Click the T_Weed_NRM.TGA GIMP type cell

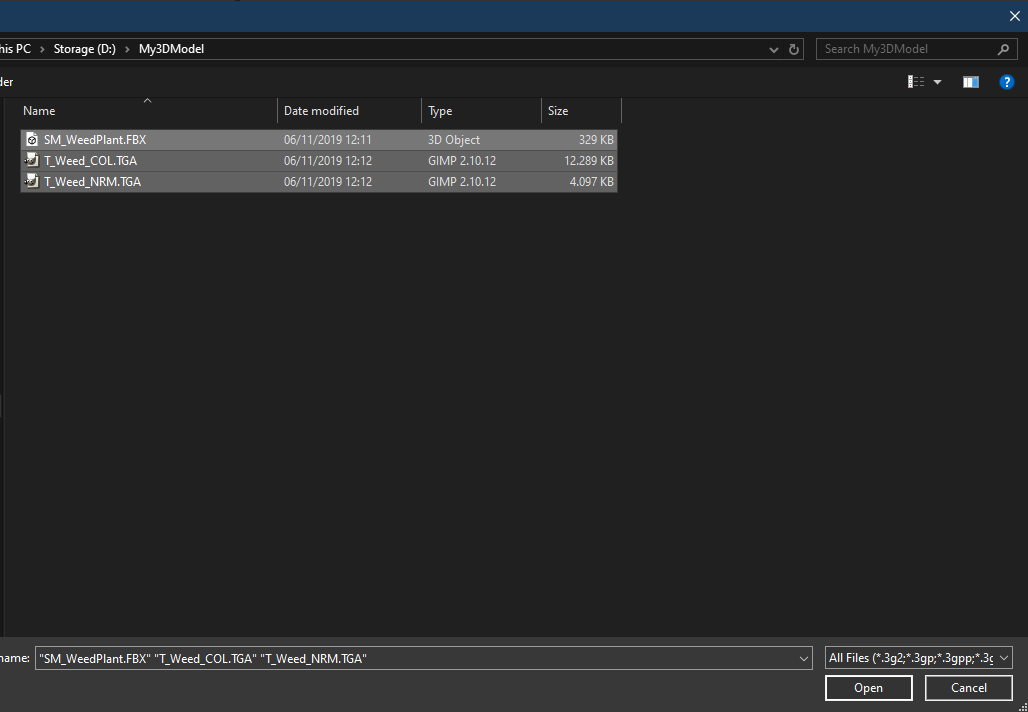tap(462, 182)
